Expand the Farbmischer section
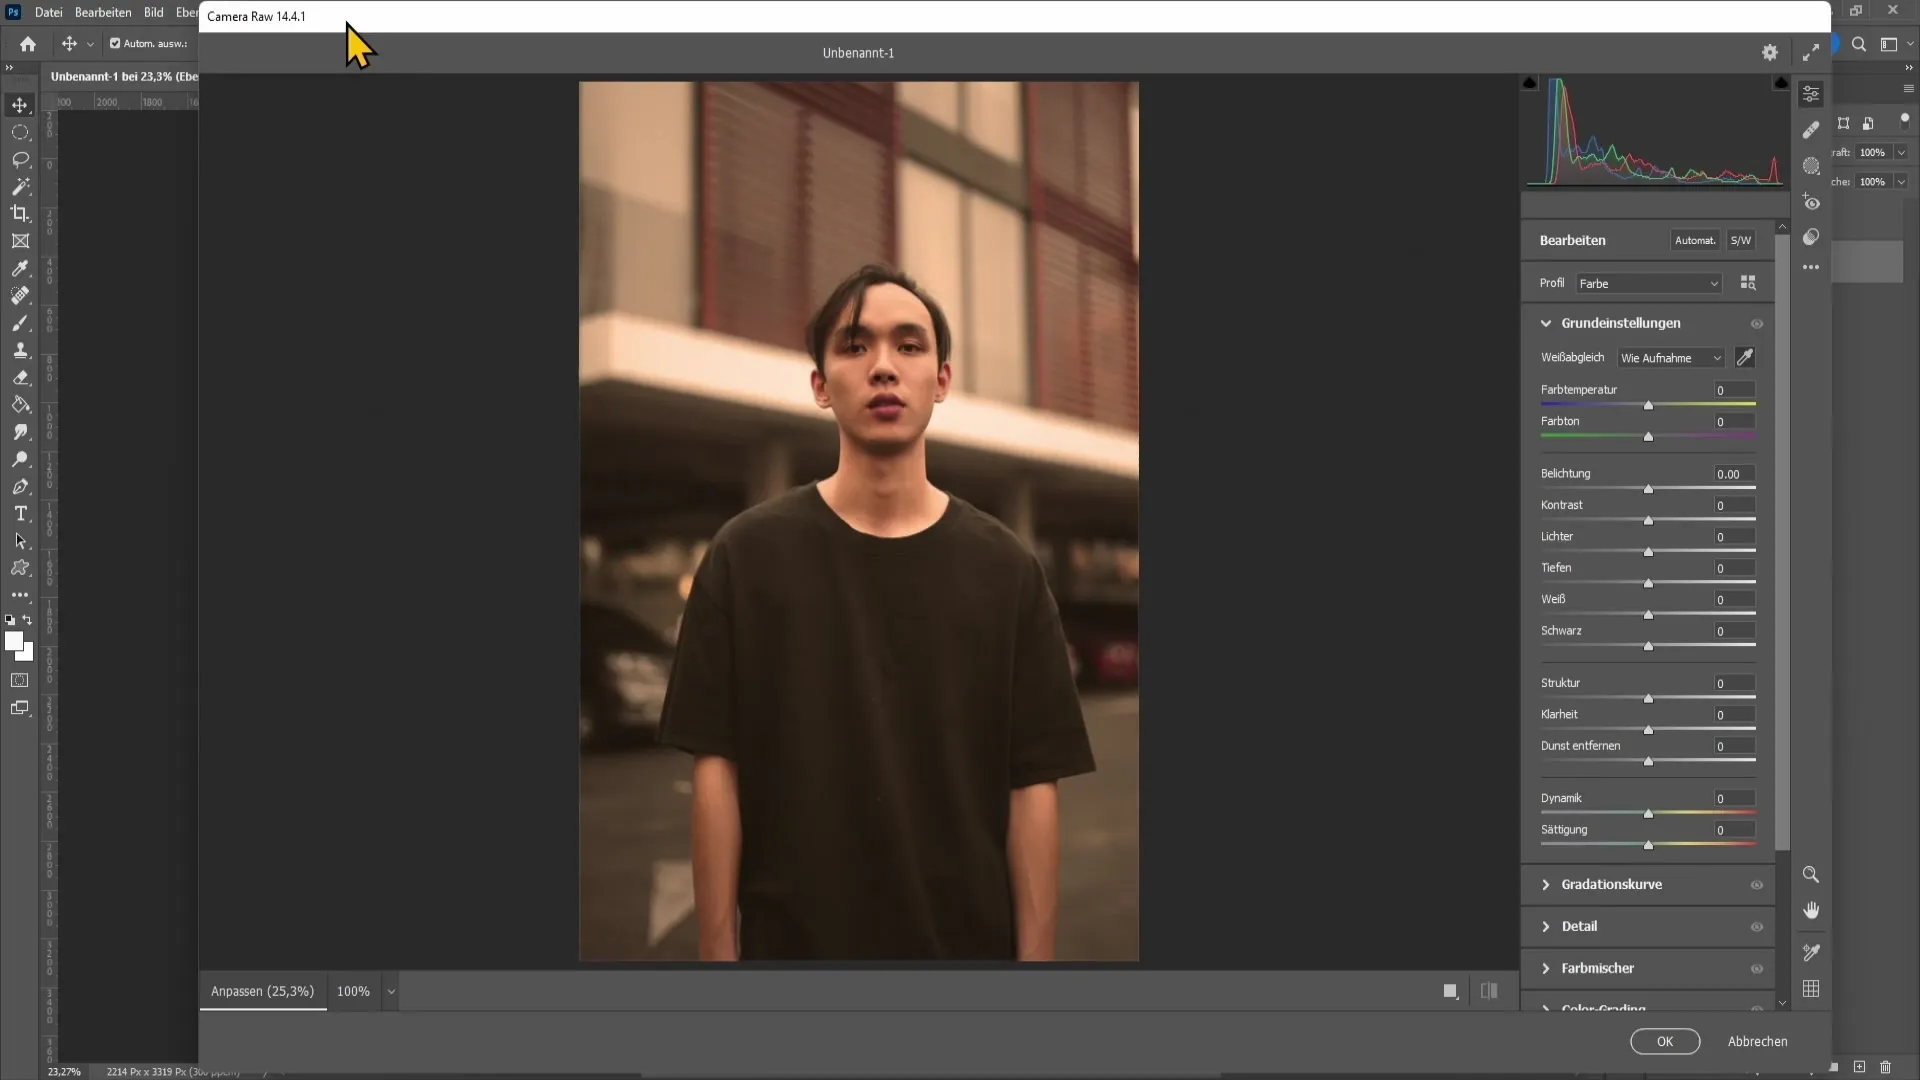Screen dimensions: 1920x1080 point(1546,969)
